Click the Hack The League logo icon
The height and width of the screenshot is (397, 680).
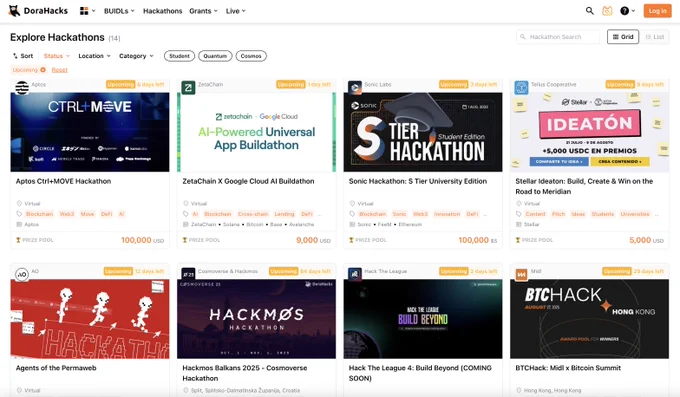click(x=355, y=274)
